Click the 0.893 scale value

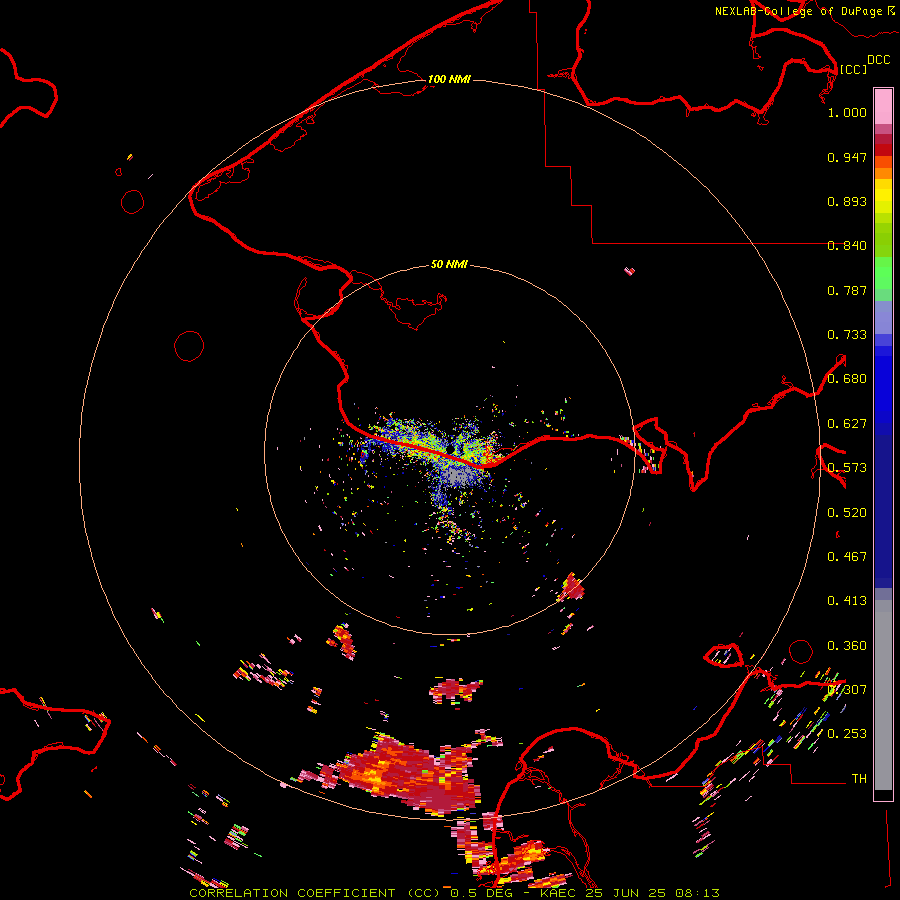(x=847, y=201)
